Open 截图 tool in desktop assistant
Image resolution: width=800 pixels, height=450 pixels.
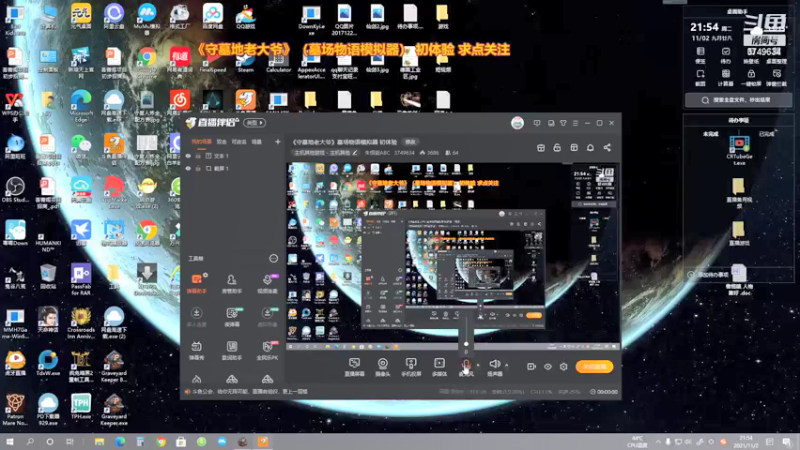click(701, 78)
